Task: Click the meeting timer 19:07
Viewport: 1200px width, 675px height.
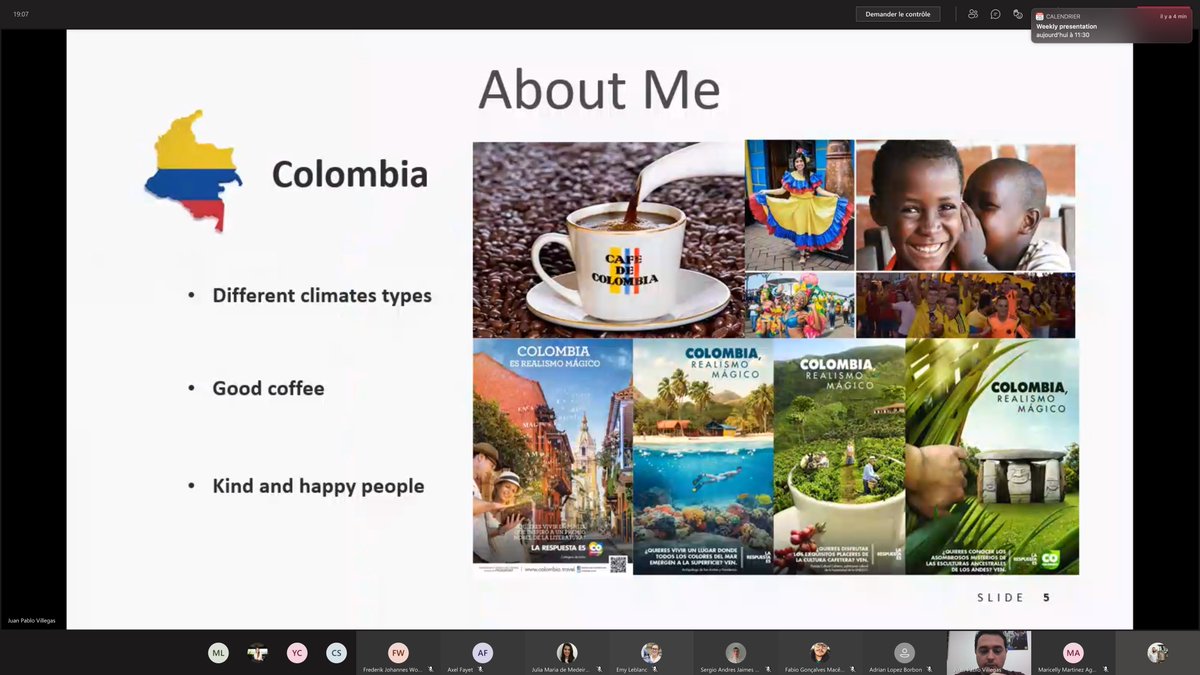Action: tap(20, 14)
